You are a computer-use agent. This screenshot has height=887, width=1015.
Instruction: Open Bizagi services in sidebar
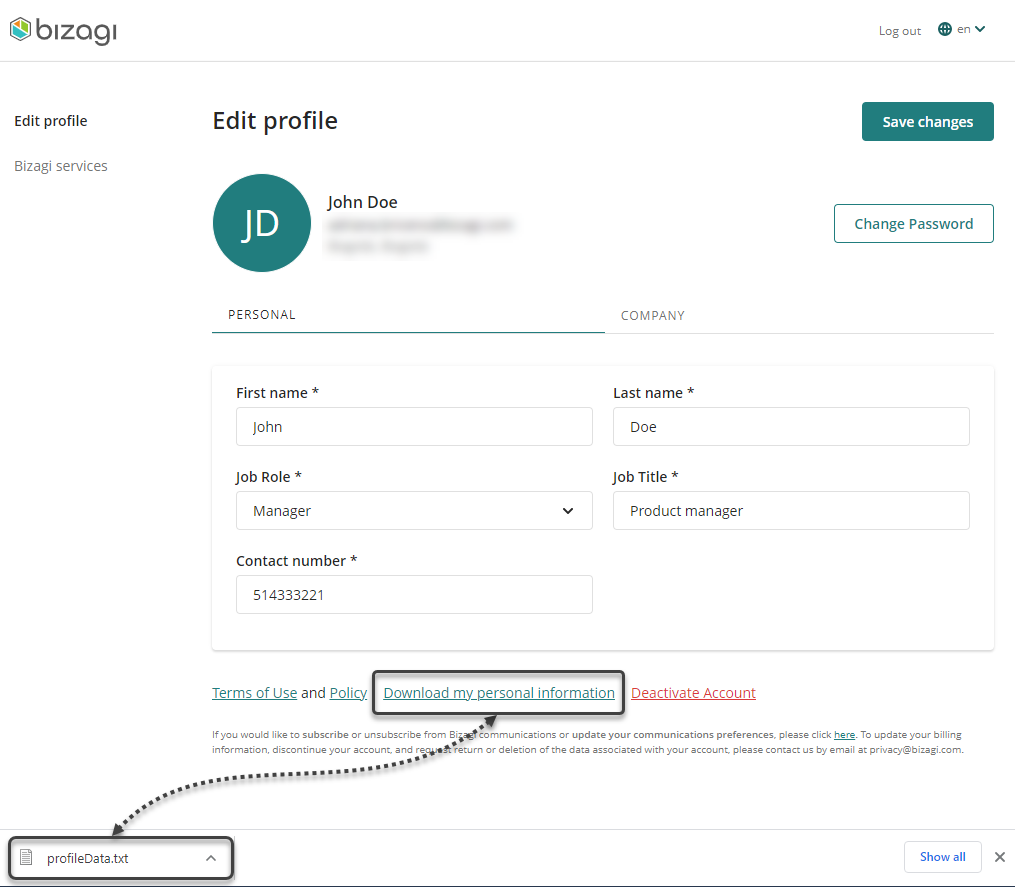(61, 166)
